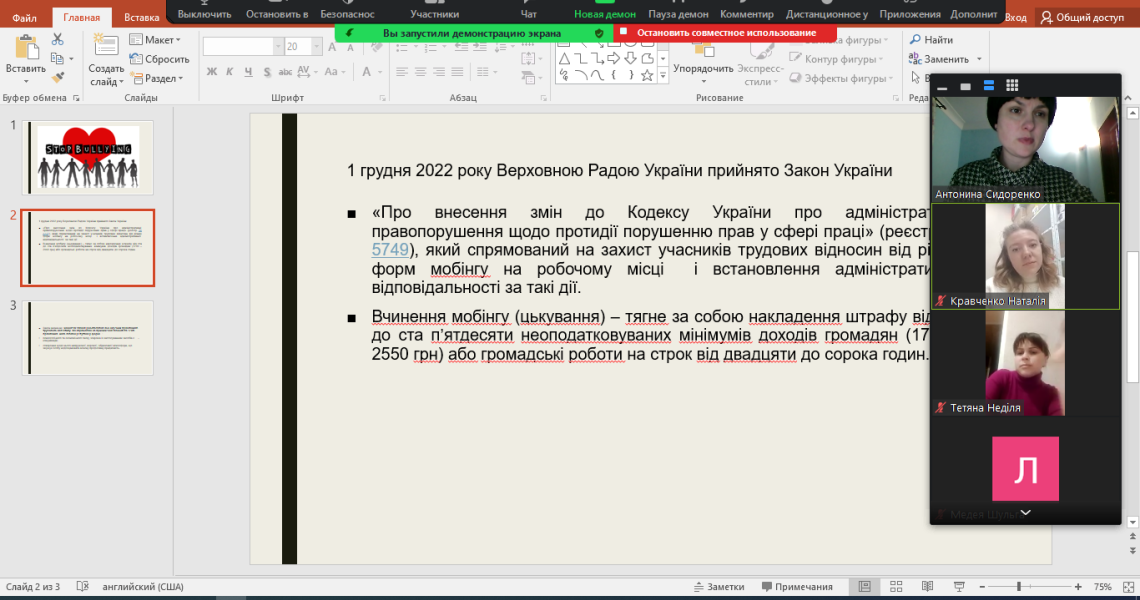Minimize the Zoom video panel
1140x600 pixels.
(x=942, y=87)
